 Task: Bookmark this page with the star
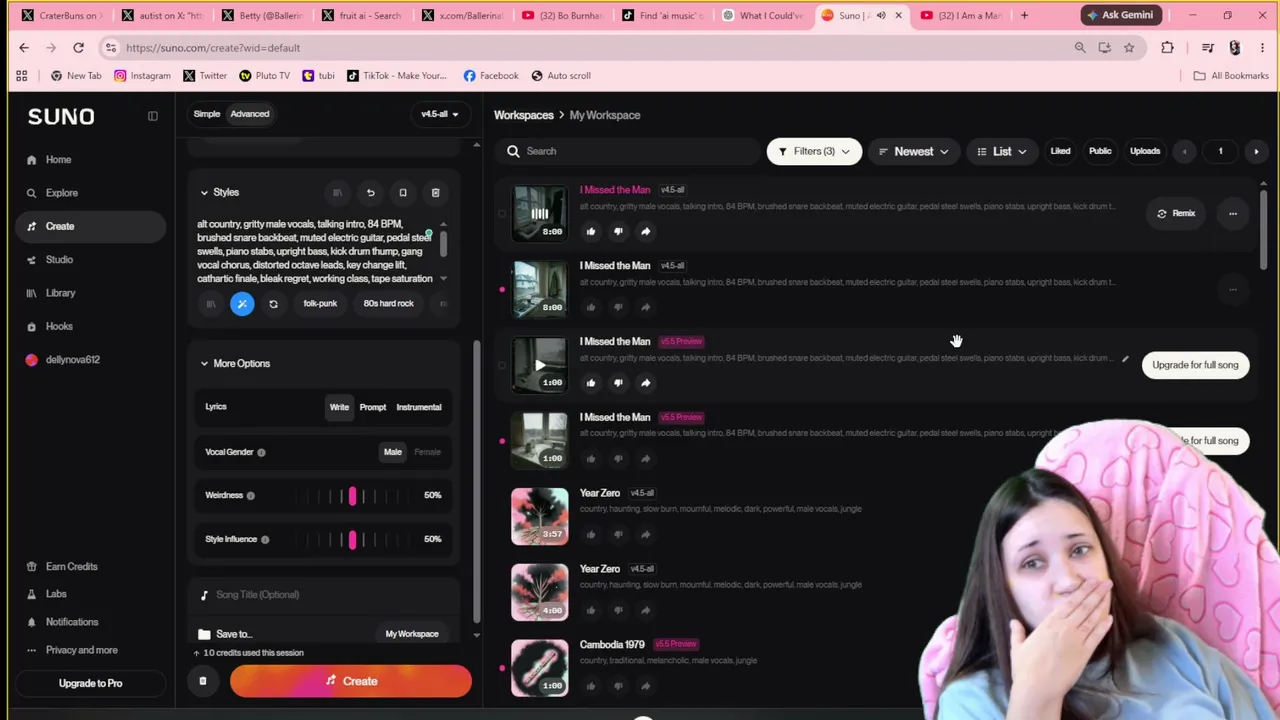coord(1129,47)
